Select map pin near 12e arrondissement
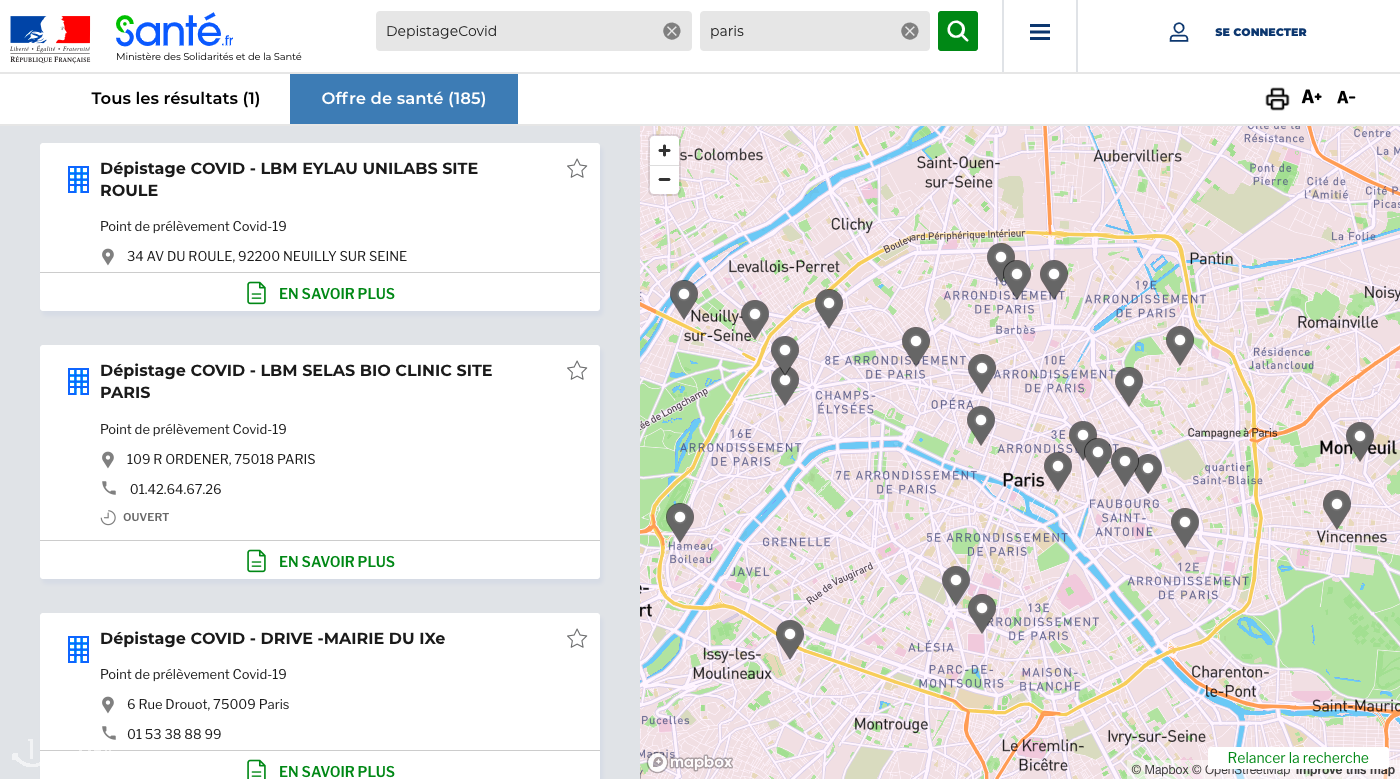The height and width of the screenshot is (779, 1400). click(1185, 525)
